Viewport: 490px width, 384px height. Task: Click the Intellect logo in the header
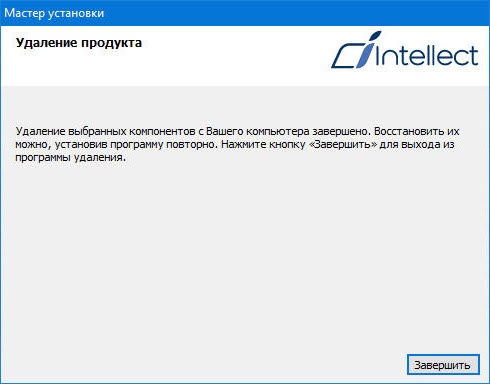point(405,50)
